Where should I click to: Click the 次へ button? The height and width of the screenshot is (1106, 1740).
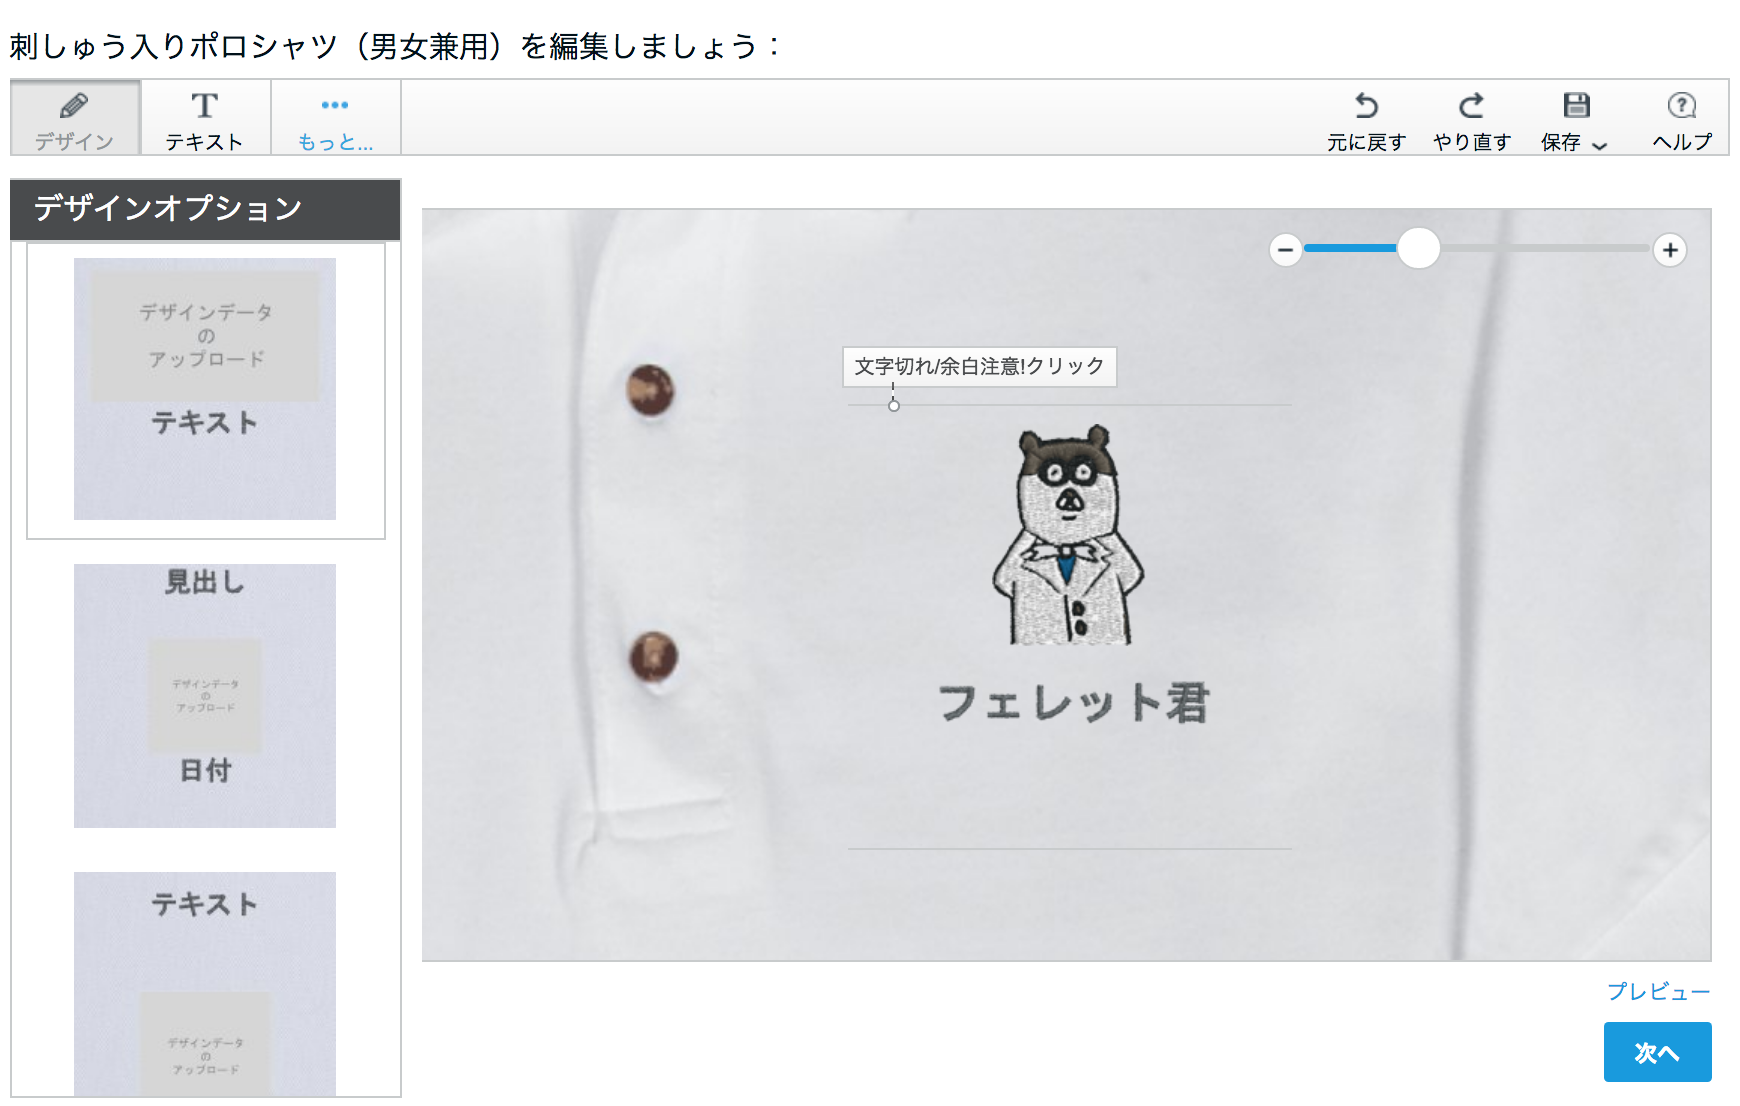pos(1658,1052)
